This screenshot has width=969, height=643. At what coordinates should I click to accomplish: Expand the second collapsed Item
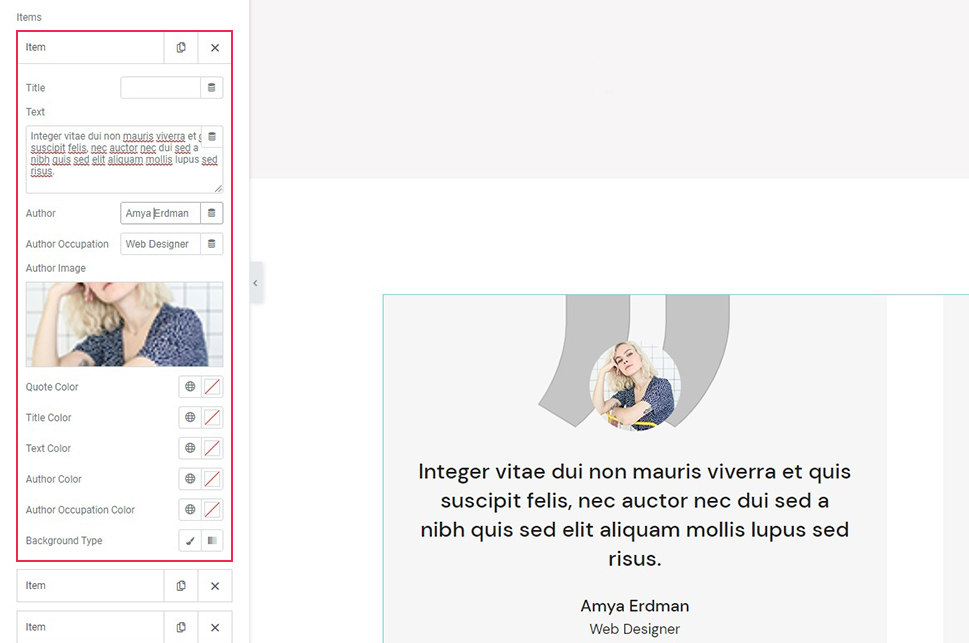[90, 586]
